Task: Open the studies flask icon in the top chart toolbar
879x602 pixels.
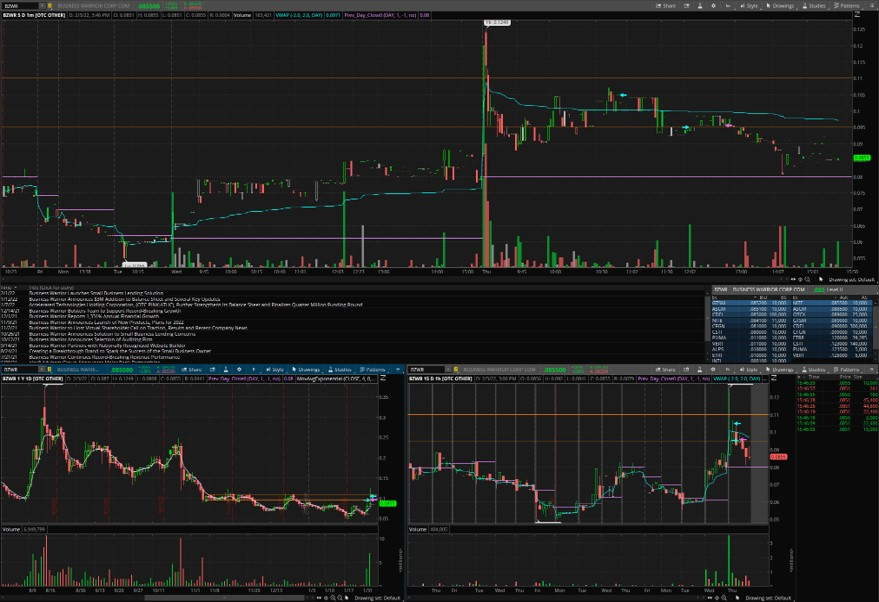Action: click(700, 6)
